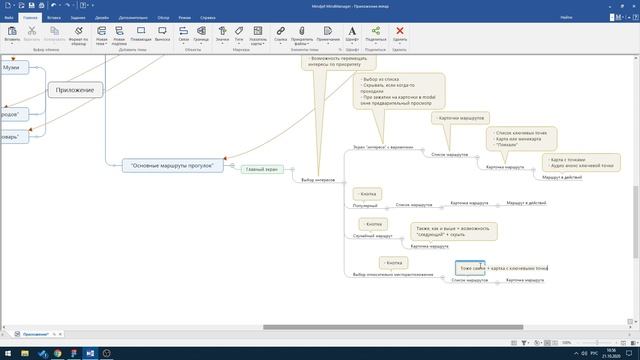Expand the dropdown arrow under Граница
The width and height of the screenshot is (640, 360).
pyautogui.click(x=201, y=44)
